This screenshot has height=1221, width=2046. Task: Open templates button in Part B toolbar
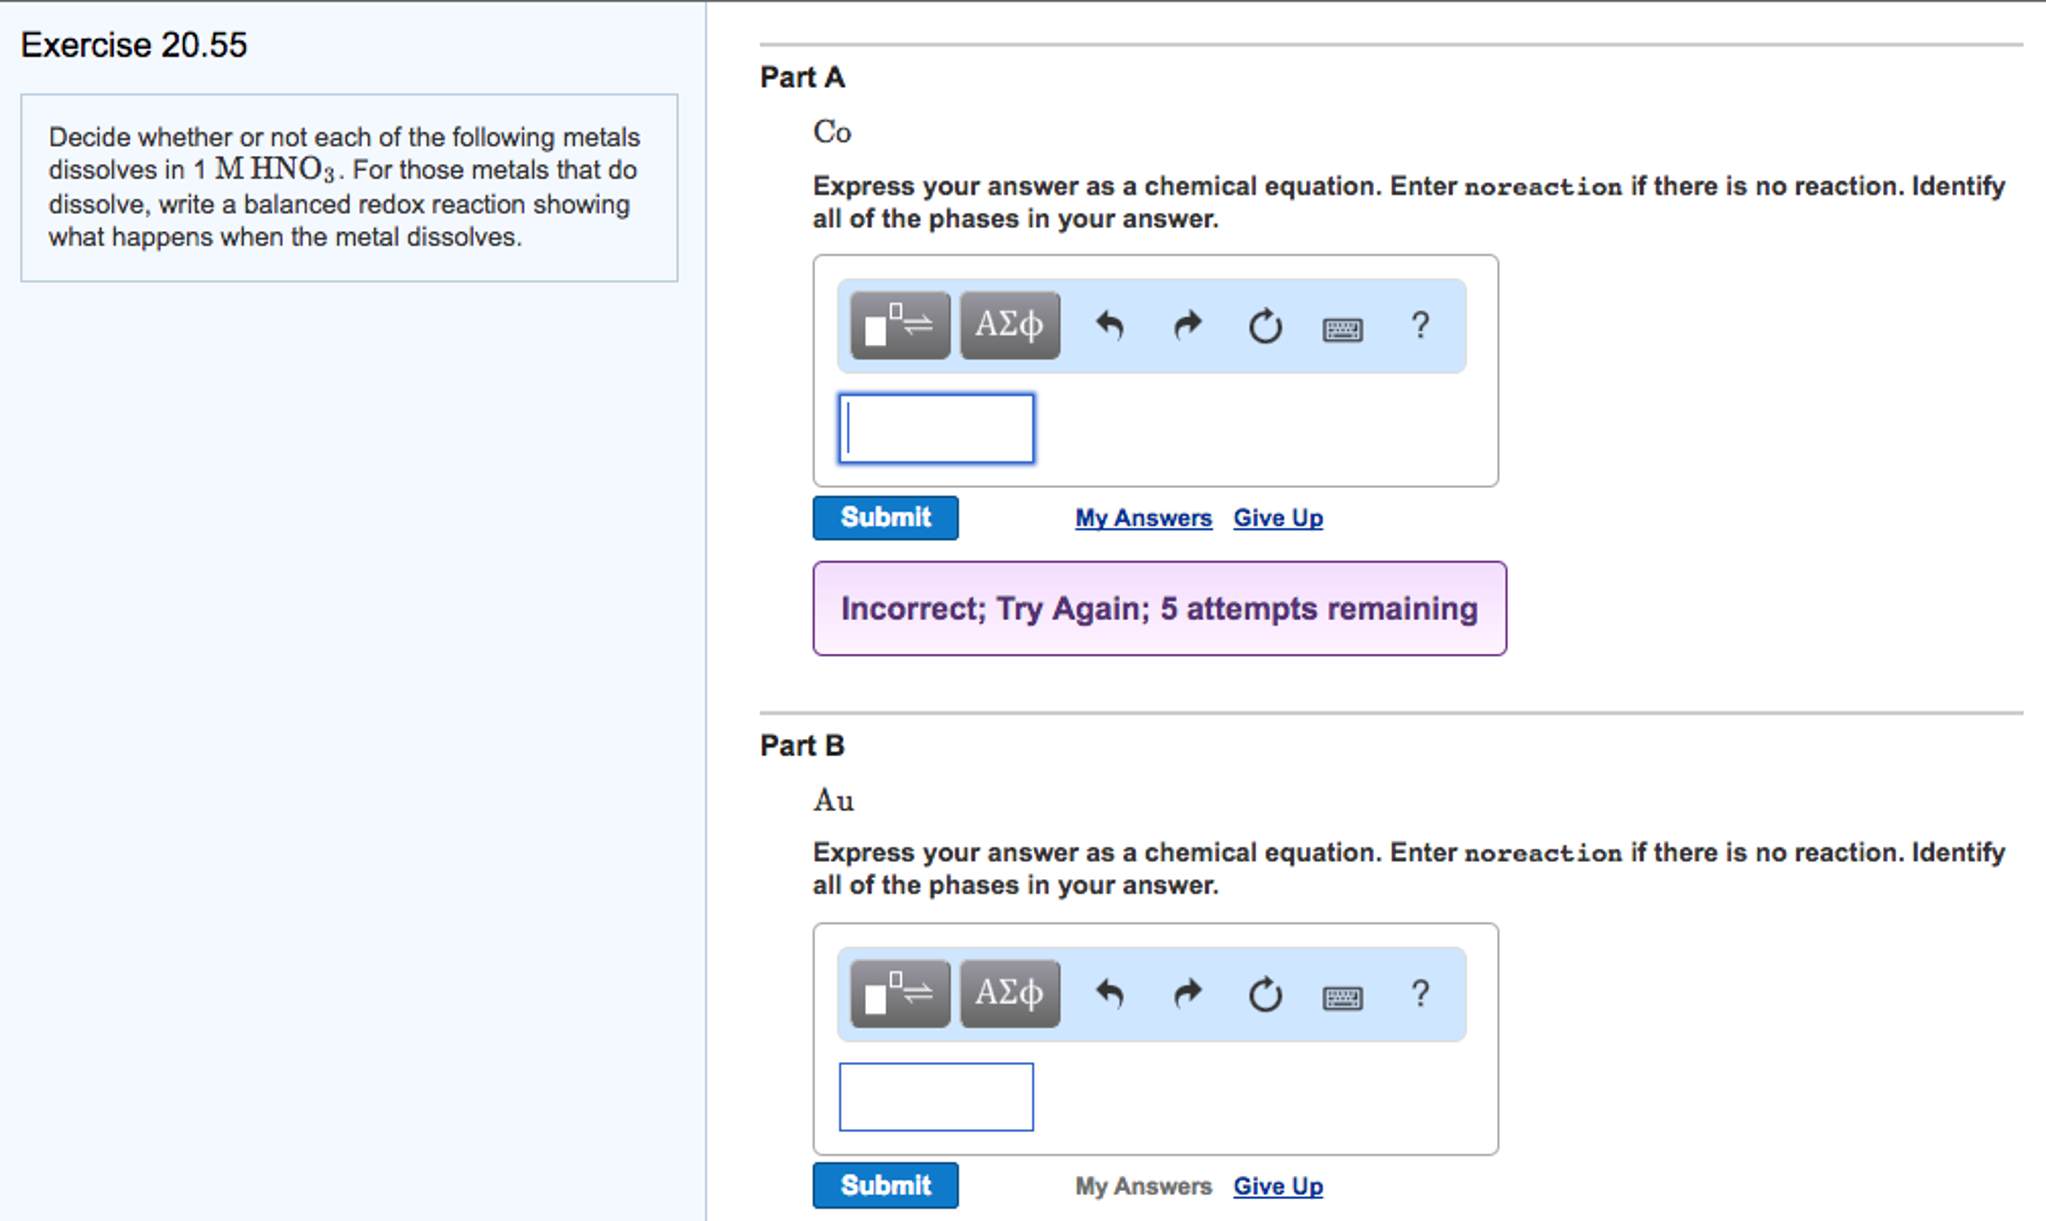[899, 993]
